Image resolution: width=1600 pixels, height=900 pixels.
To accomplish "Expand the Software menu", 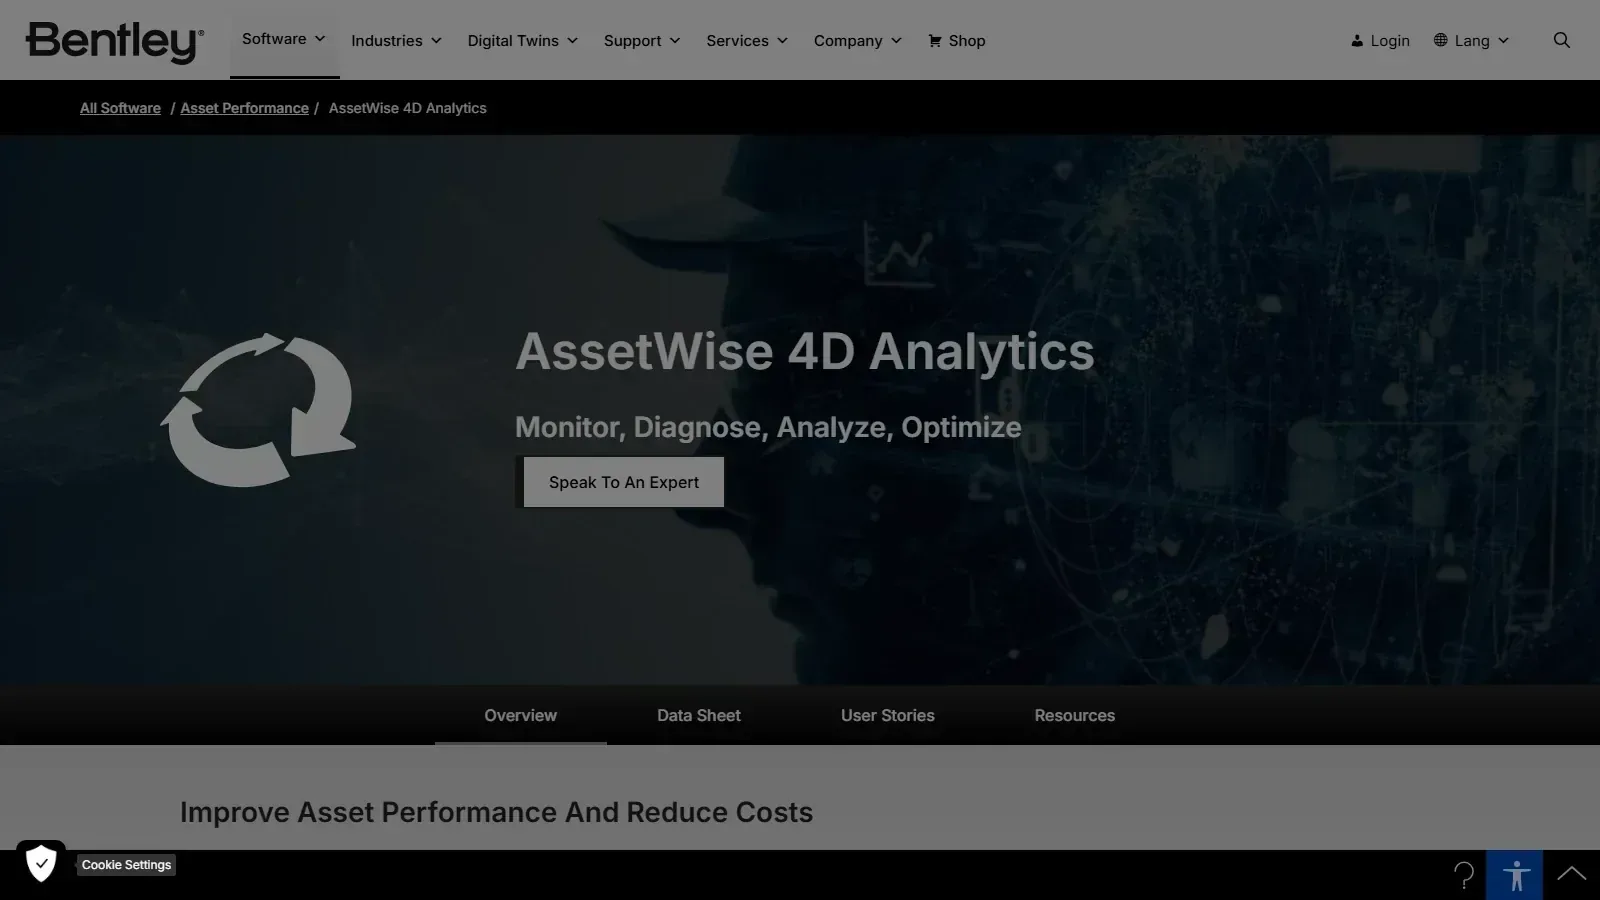I will 284,39.
